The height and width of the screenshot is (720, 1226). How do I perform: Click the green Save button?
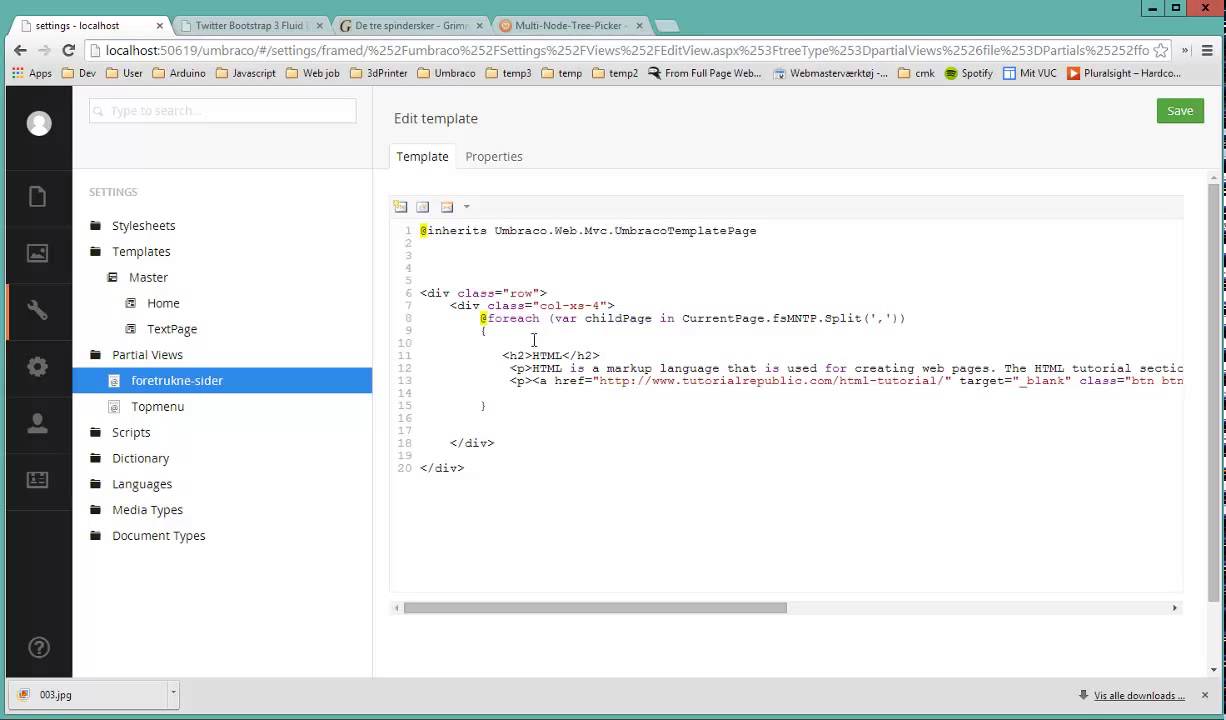point(1180,111)
